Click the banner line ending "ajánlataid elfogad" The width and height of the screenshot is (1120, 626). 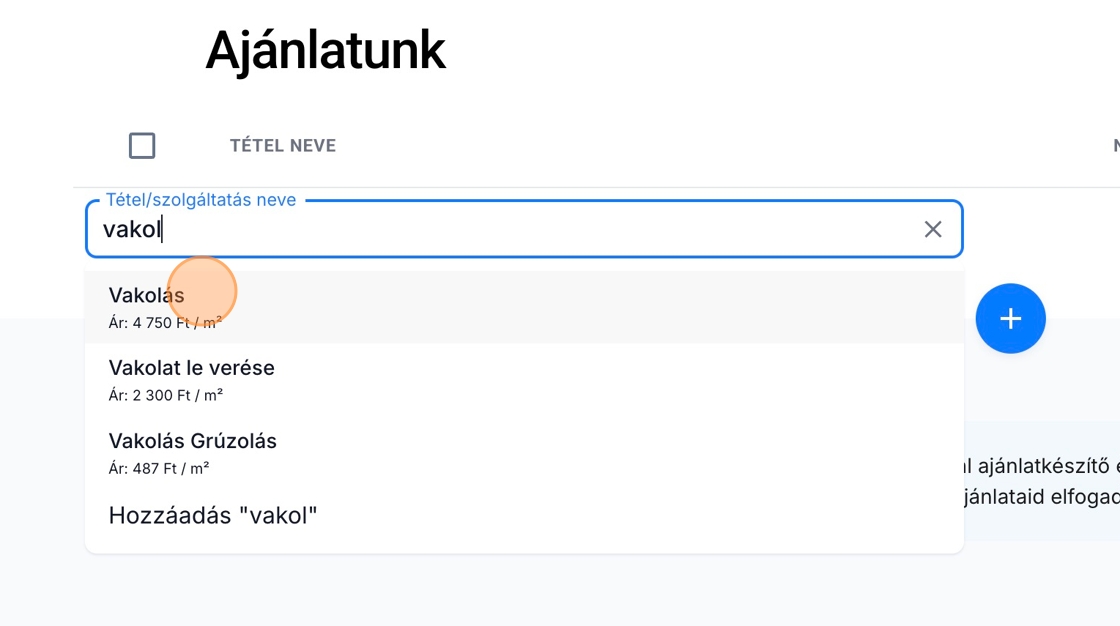click(x=1040, y=496)
